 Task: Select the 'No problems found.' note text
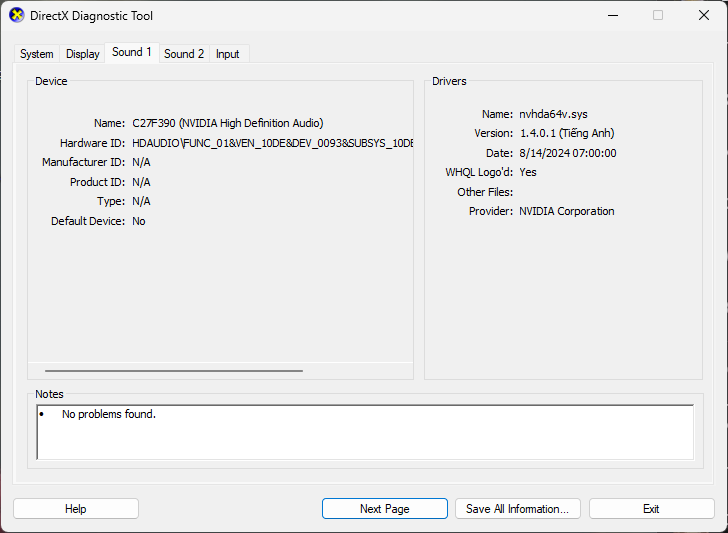click(x=109, y=414)
